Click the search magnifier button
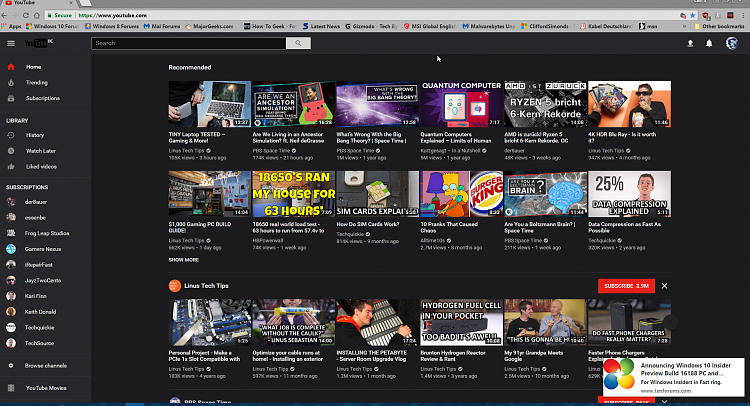Image resolution: width=750 pixels, height=406 pixels. [298, 43]
